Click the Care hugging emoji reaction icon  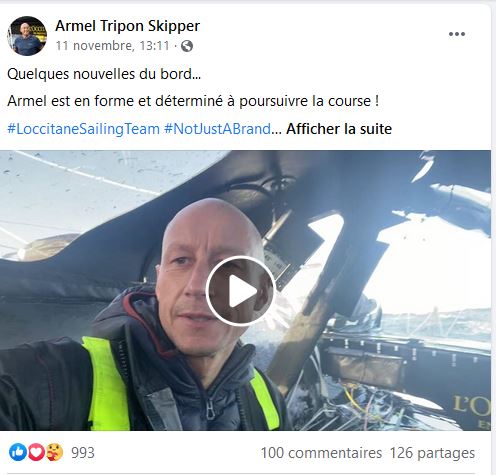[54, 452]
